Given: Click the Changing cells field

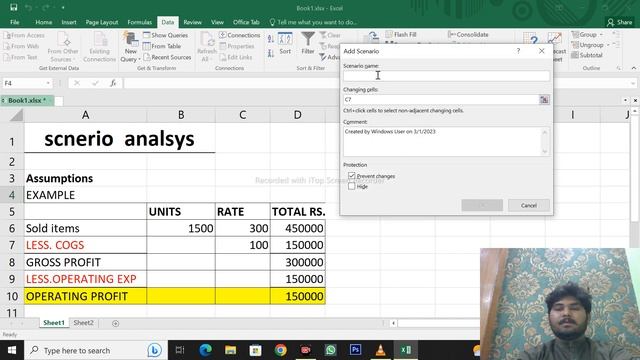Looking at the screenshot, I should [x=441, y=100].
